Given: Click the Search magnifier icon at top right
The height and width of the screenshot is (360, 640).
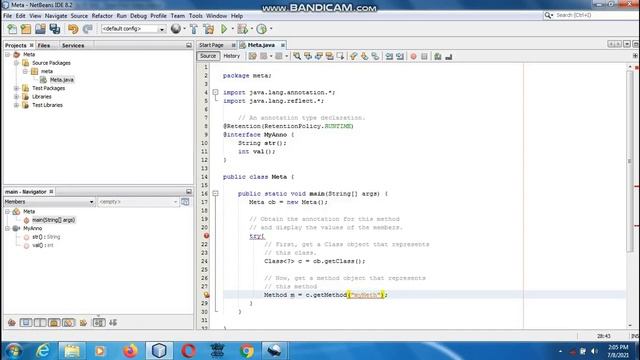Looking at the screenshot, I should (x=548, y=15).
